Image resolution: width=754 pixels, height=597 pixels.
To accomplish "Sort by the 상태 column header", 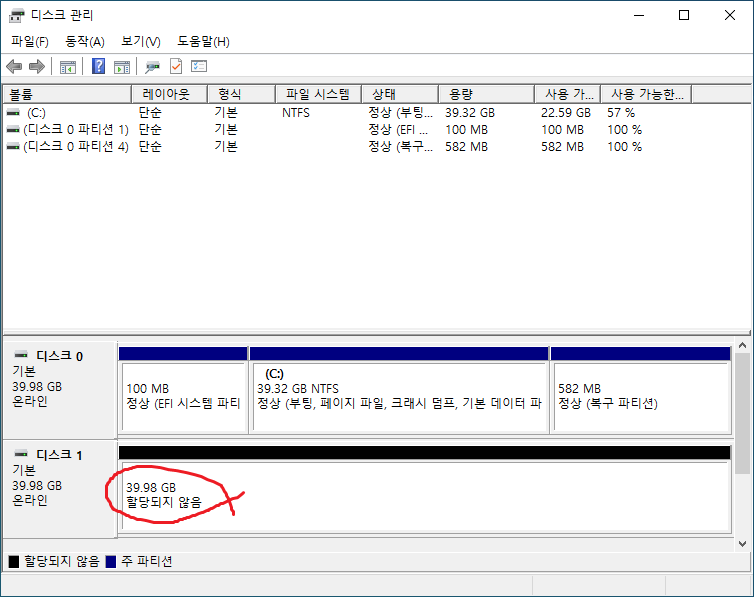I will tap(400, 94).
